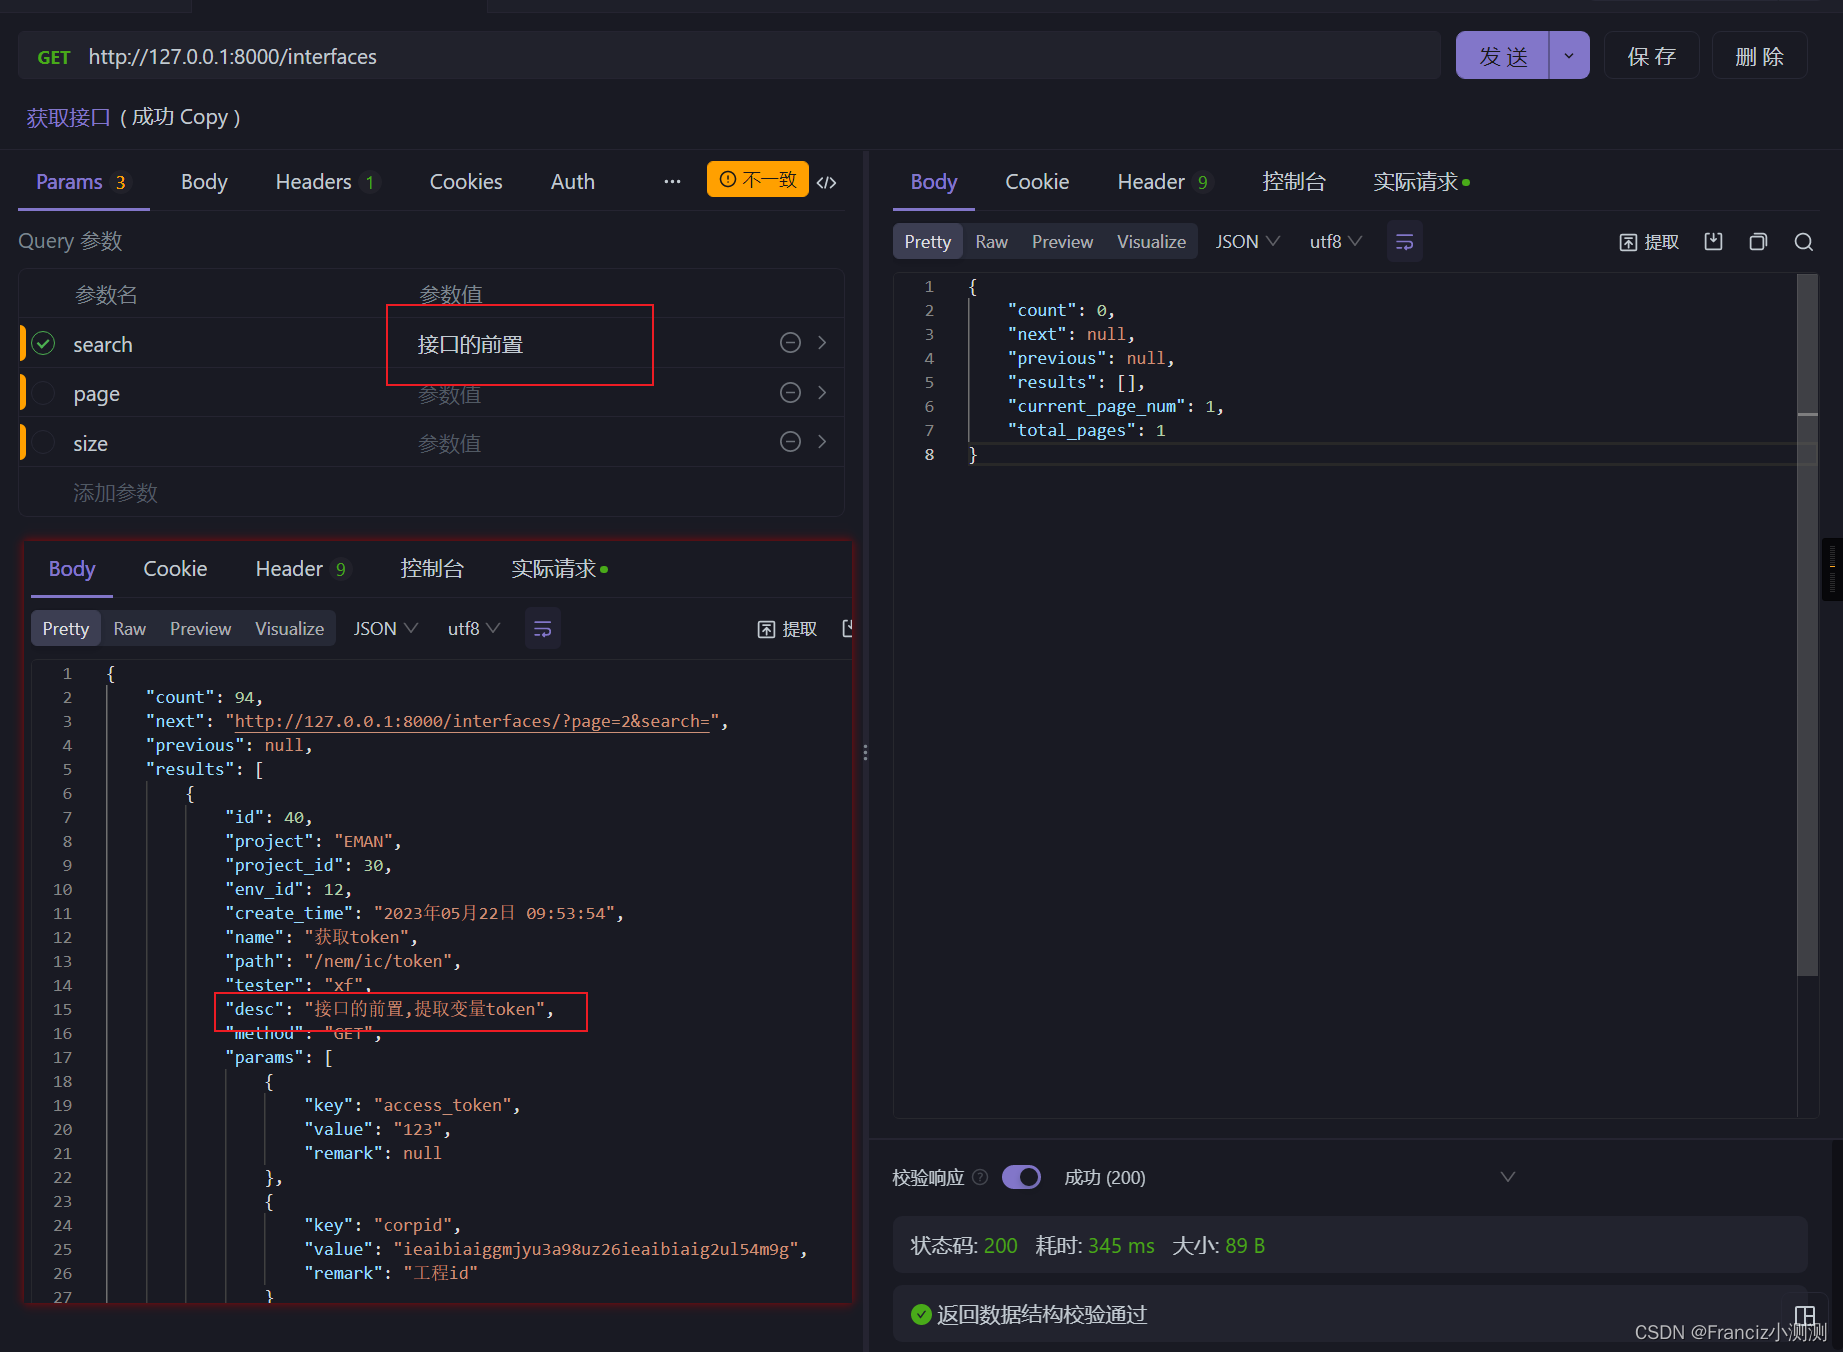Click the 不一致 warning button
The width and height of the screenshot is (1843, 1352).
click(x=757, y=179)
